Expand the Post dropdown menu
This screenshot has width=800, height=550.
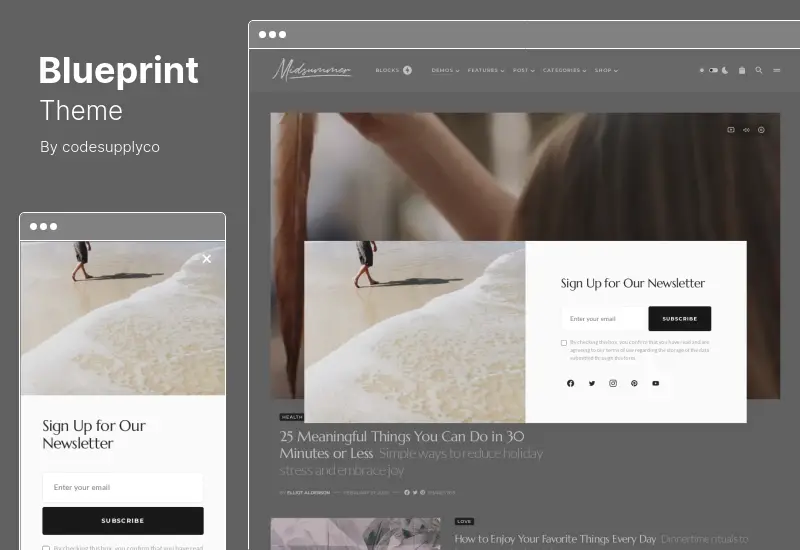coord(523,70)
